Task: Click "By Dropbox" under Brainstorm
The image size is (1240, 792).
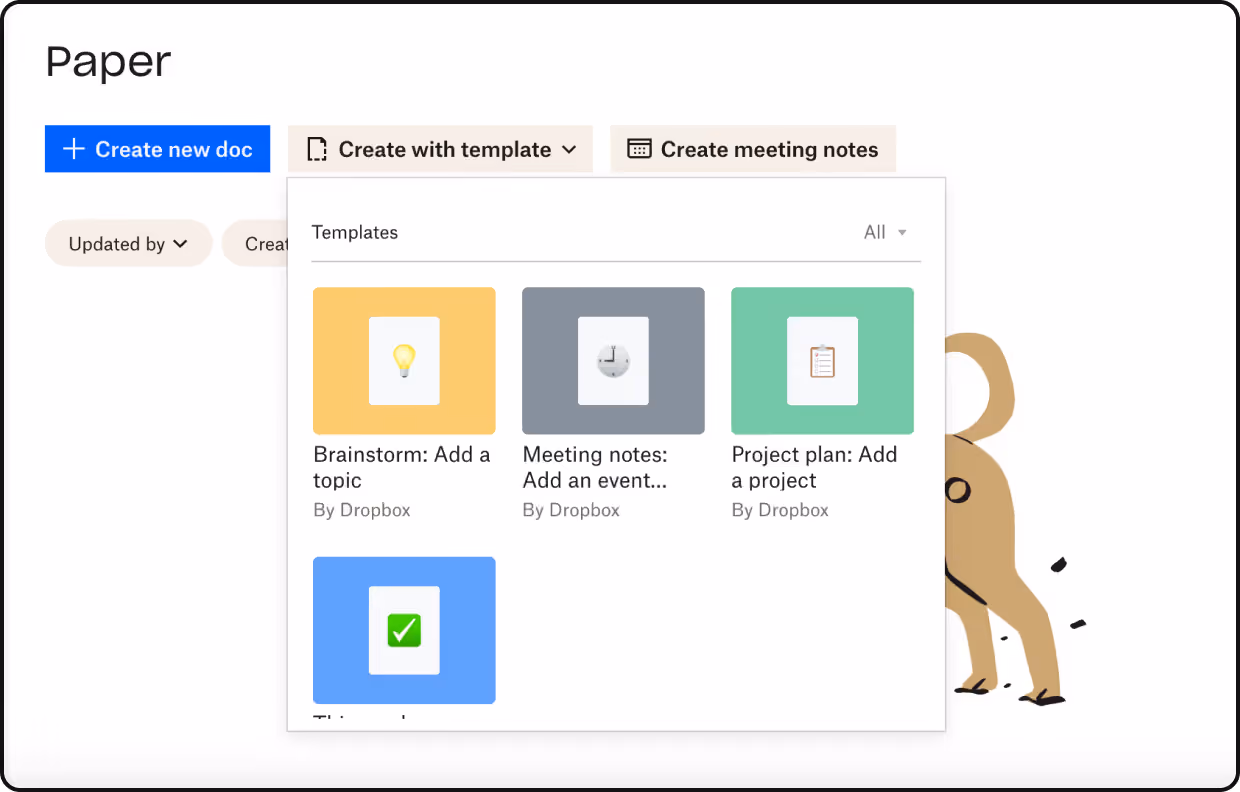Action: click(x=362, y=510)
